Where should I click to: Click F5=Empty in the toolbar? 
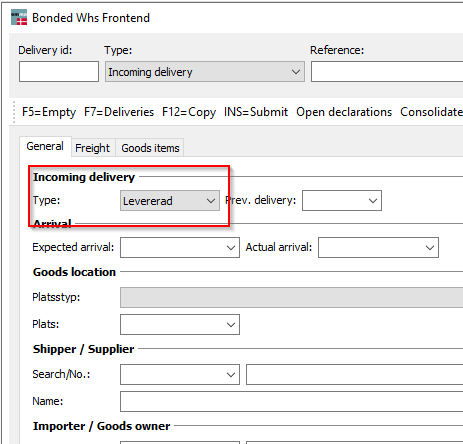click(x=49, y=112)
